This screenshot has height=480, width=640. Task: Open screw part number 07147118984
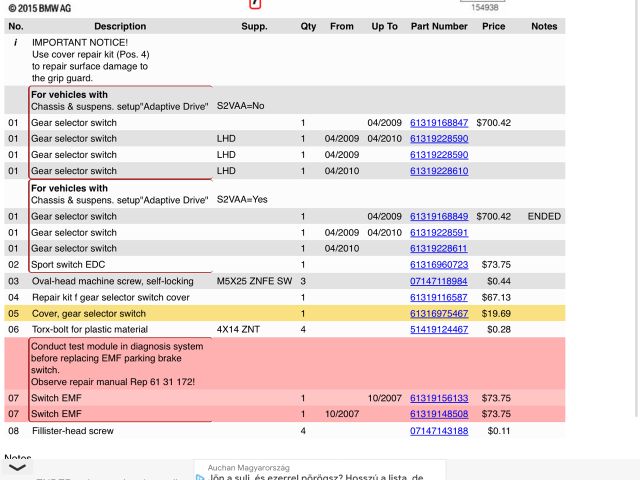(438, 281)
